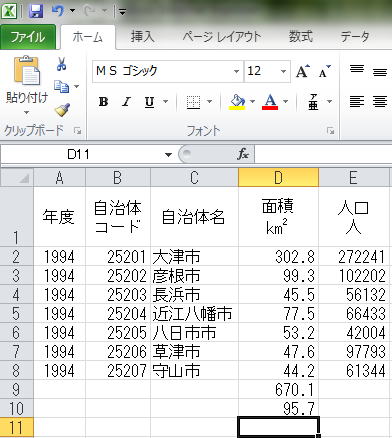Viewport: 392px width, 438px height.
Task: Click the Name Box showing D11
Action: [81, 154]
